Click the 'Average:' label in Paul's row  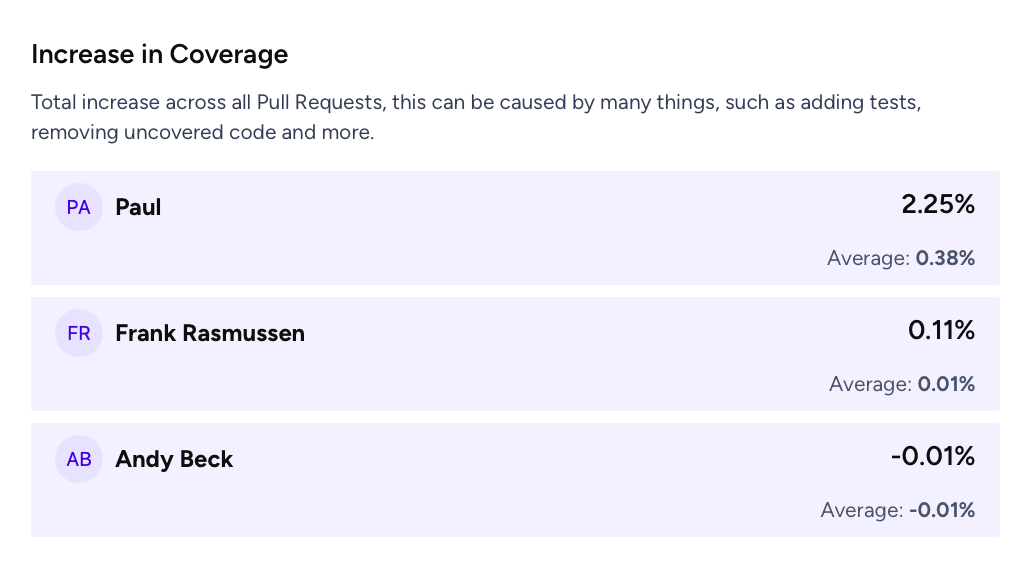pyautogui.click(x=868, y=258)
